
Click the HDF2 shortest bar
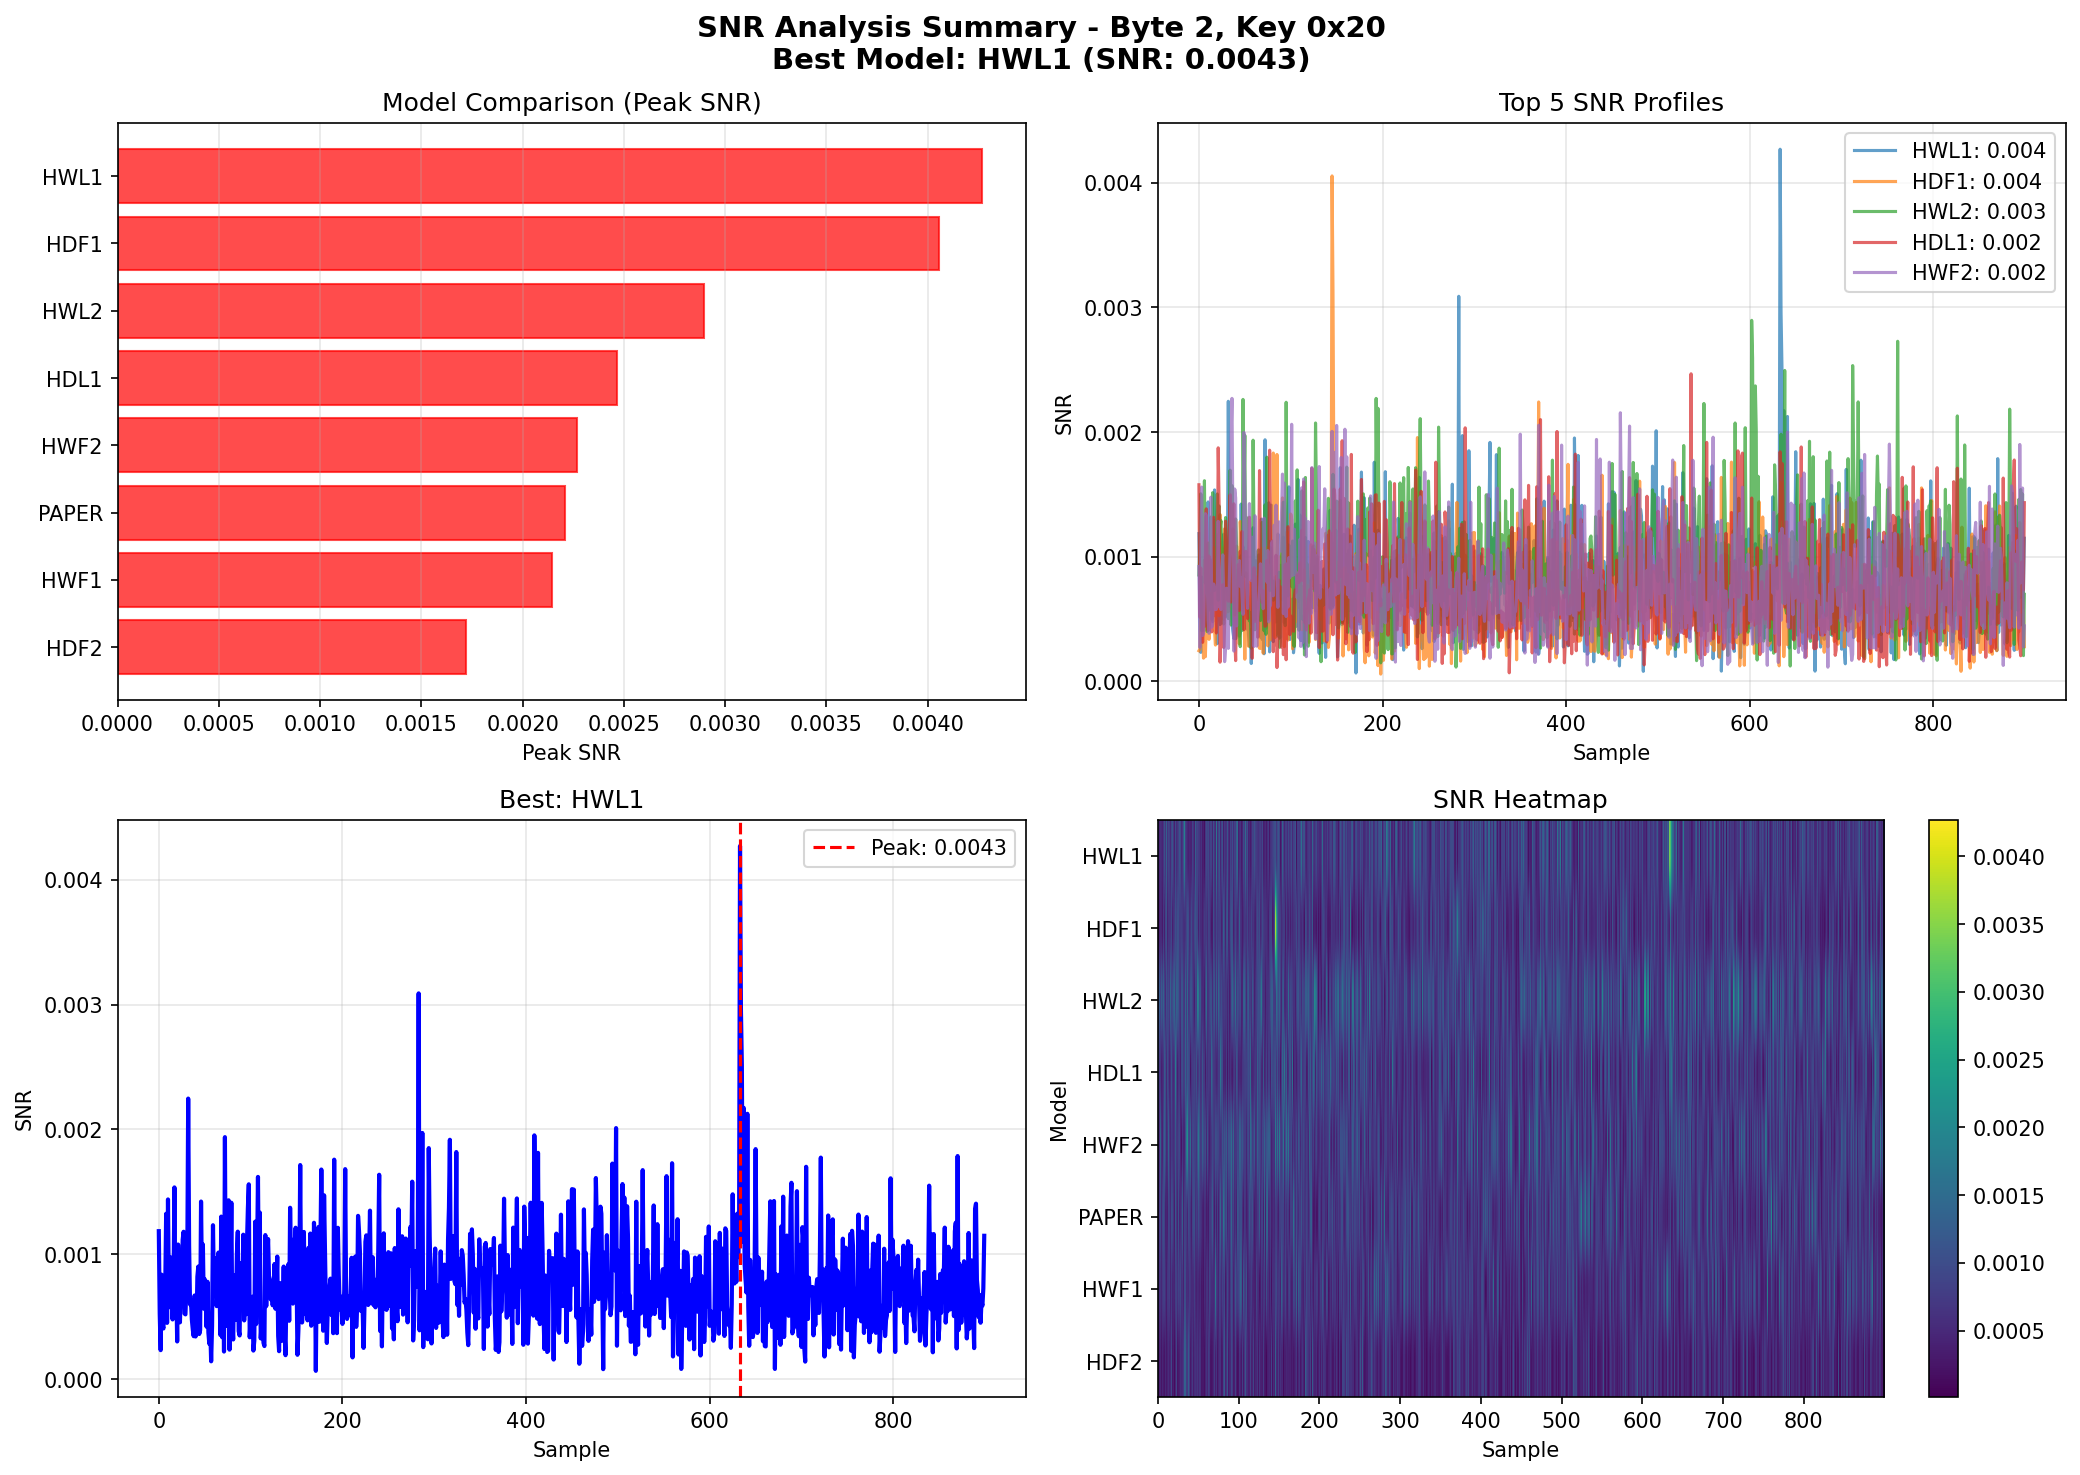[292, 647]
